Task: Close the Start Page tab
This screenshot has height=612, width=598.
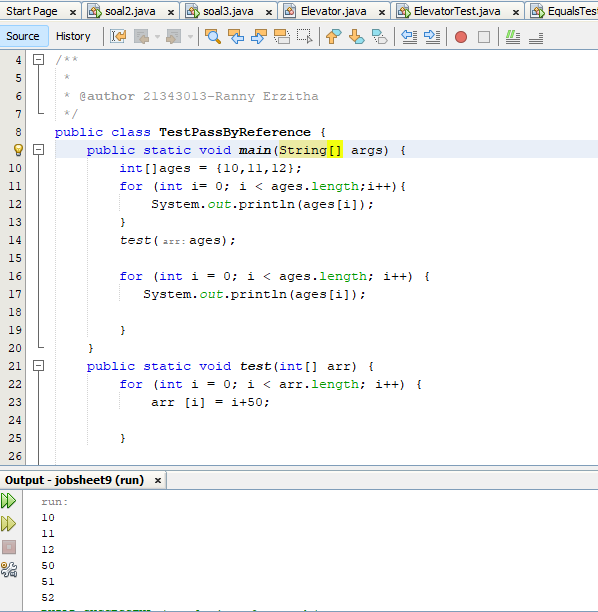Action: (x=73, y=12)
